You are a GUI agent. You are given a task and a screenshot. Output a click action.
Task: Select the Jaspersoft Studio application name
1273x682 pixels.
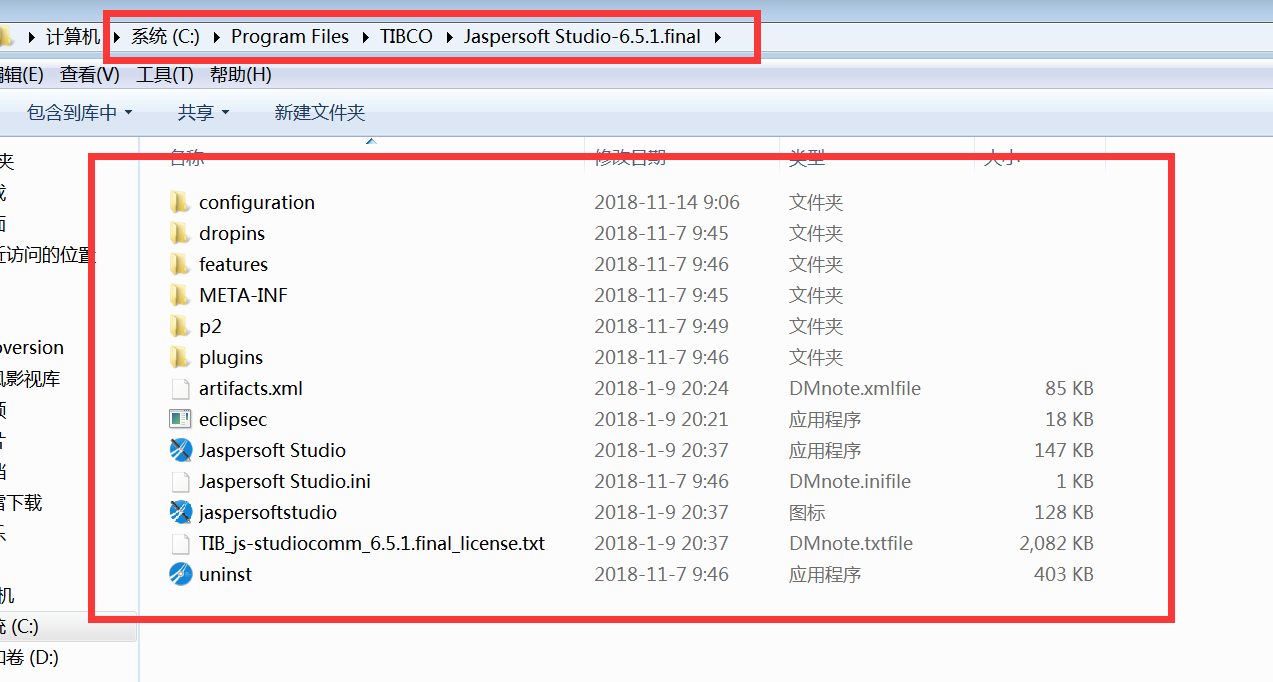tap(272, 450)
